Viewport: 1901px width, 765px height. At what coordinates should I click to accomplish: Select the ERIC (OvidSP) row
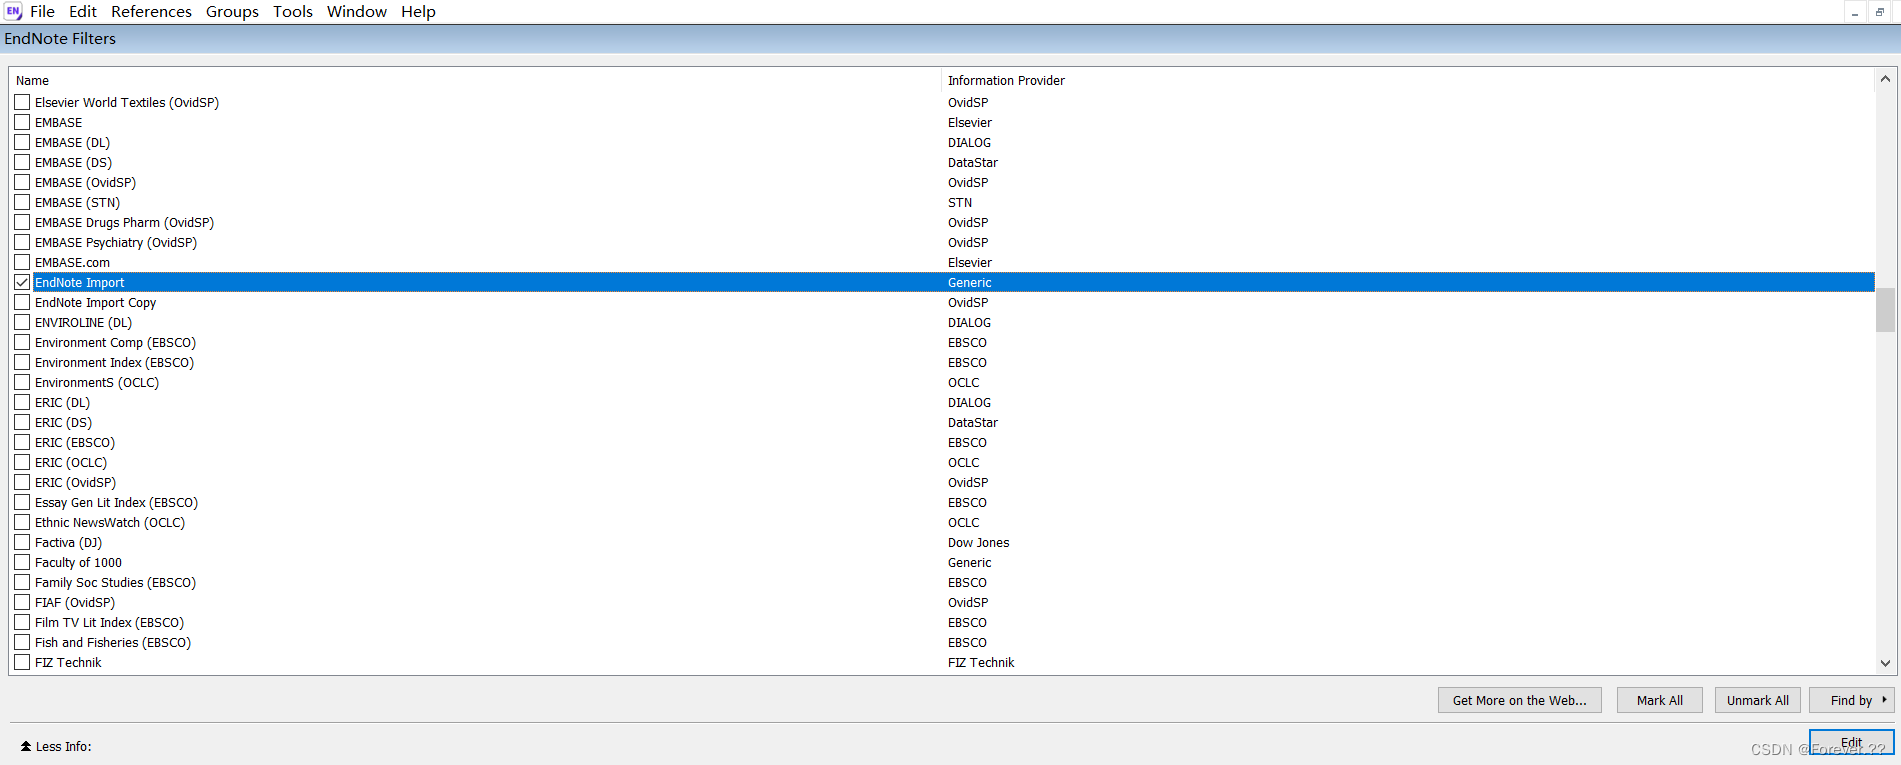point(944,482)
